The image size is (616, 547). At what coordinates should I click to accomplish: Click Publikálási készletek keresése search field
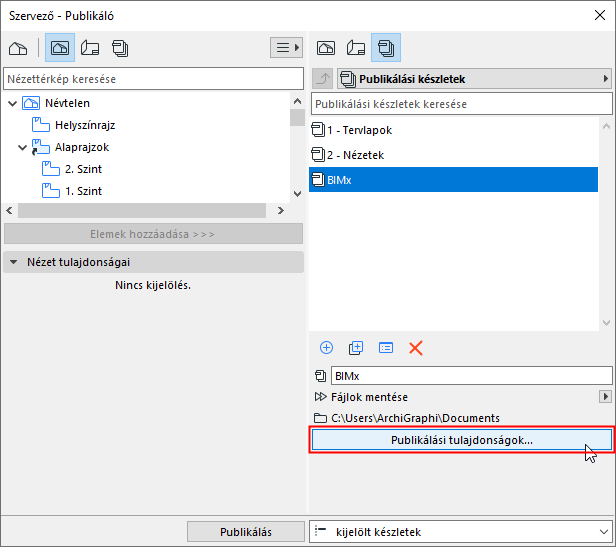(x=462, y=104)
